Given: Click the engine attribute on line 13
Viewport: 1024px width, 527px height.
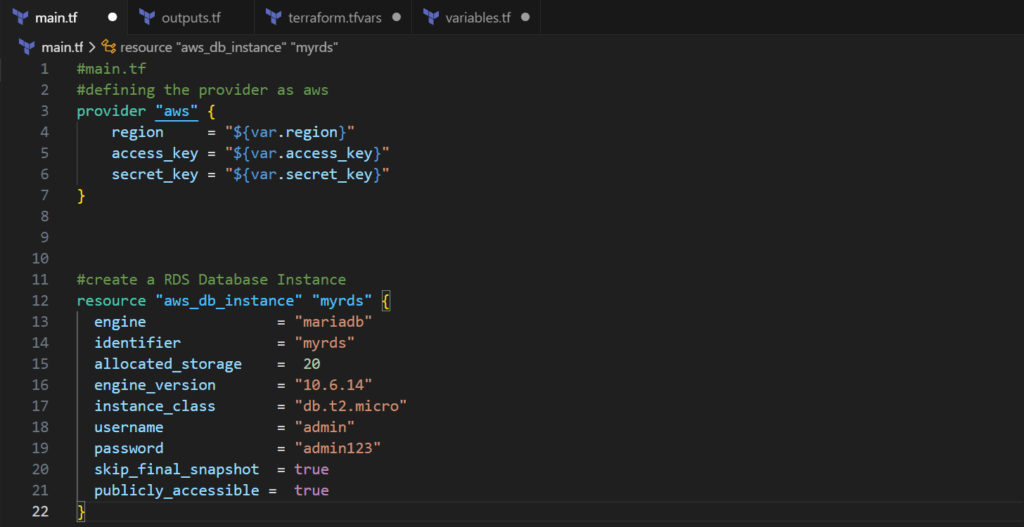Looking at the screenshot, I should [x=120, y=322].
